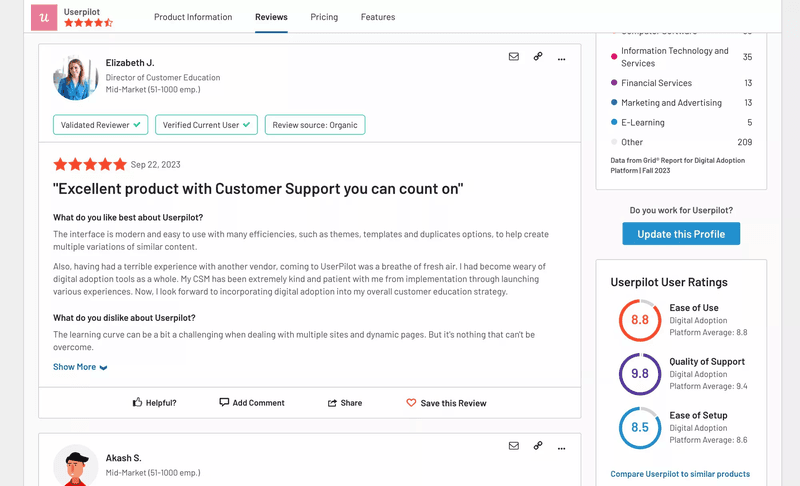Click the Update this Profile button
Image resolution: width=800 pixels, height=486 pixels.
pyautogui.click(x=681, y=234)
